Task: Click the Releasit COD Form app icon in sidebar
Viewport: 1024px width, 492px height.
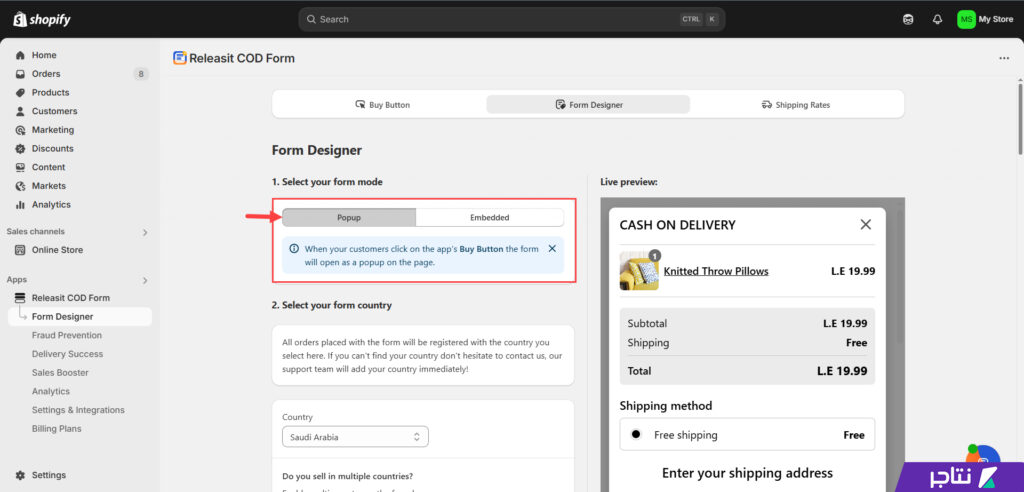Action: (20, 298)
